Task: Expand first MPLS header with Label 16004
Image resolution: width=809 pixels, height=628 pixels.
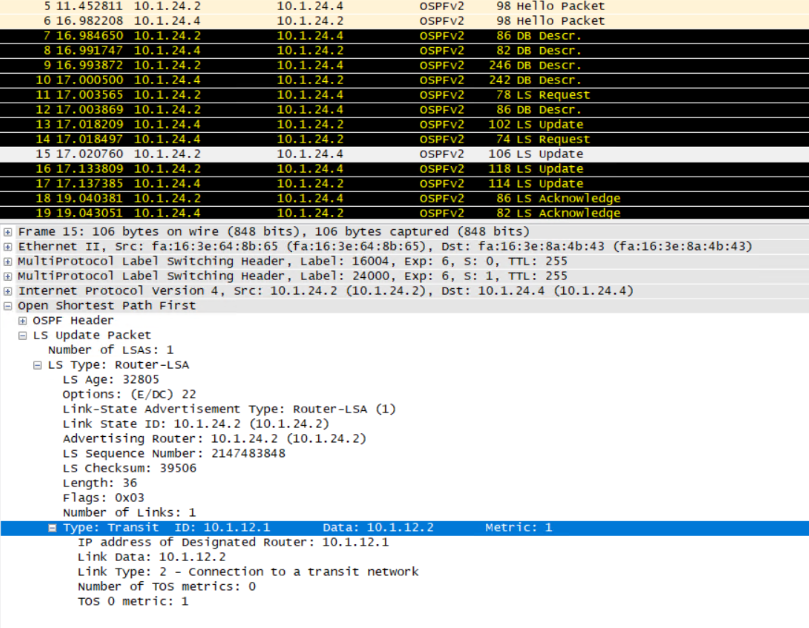Action: coord(8,261)
